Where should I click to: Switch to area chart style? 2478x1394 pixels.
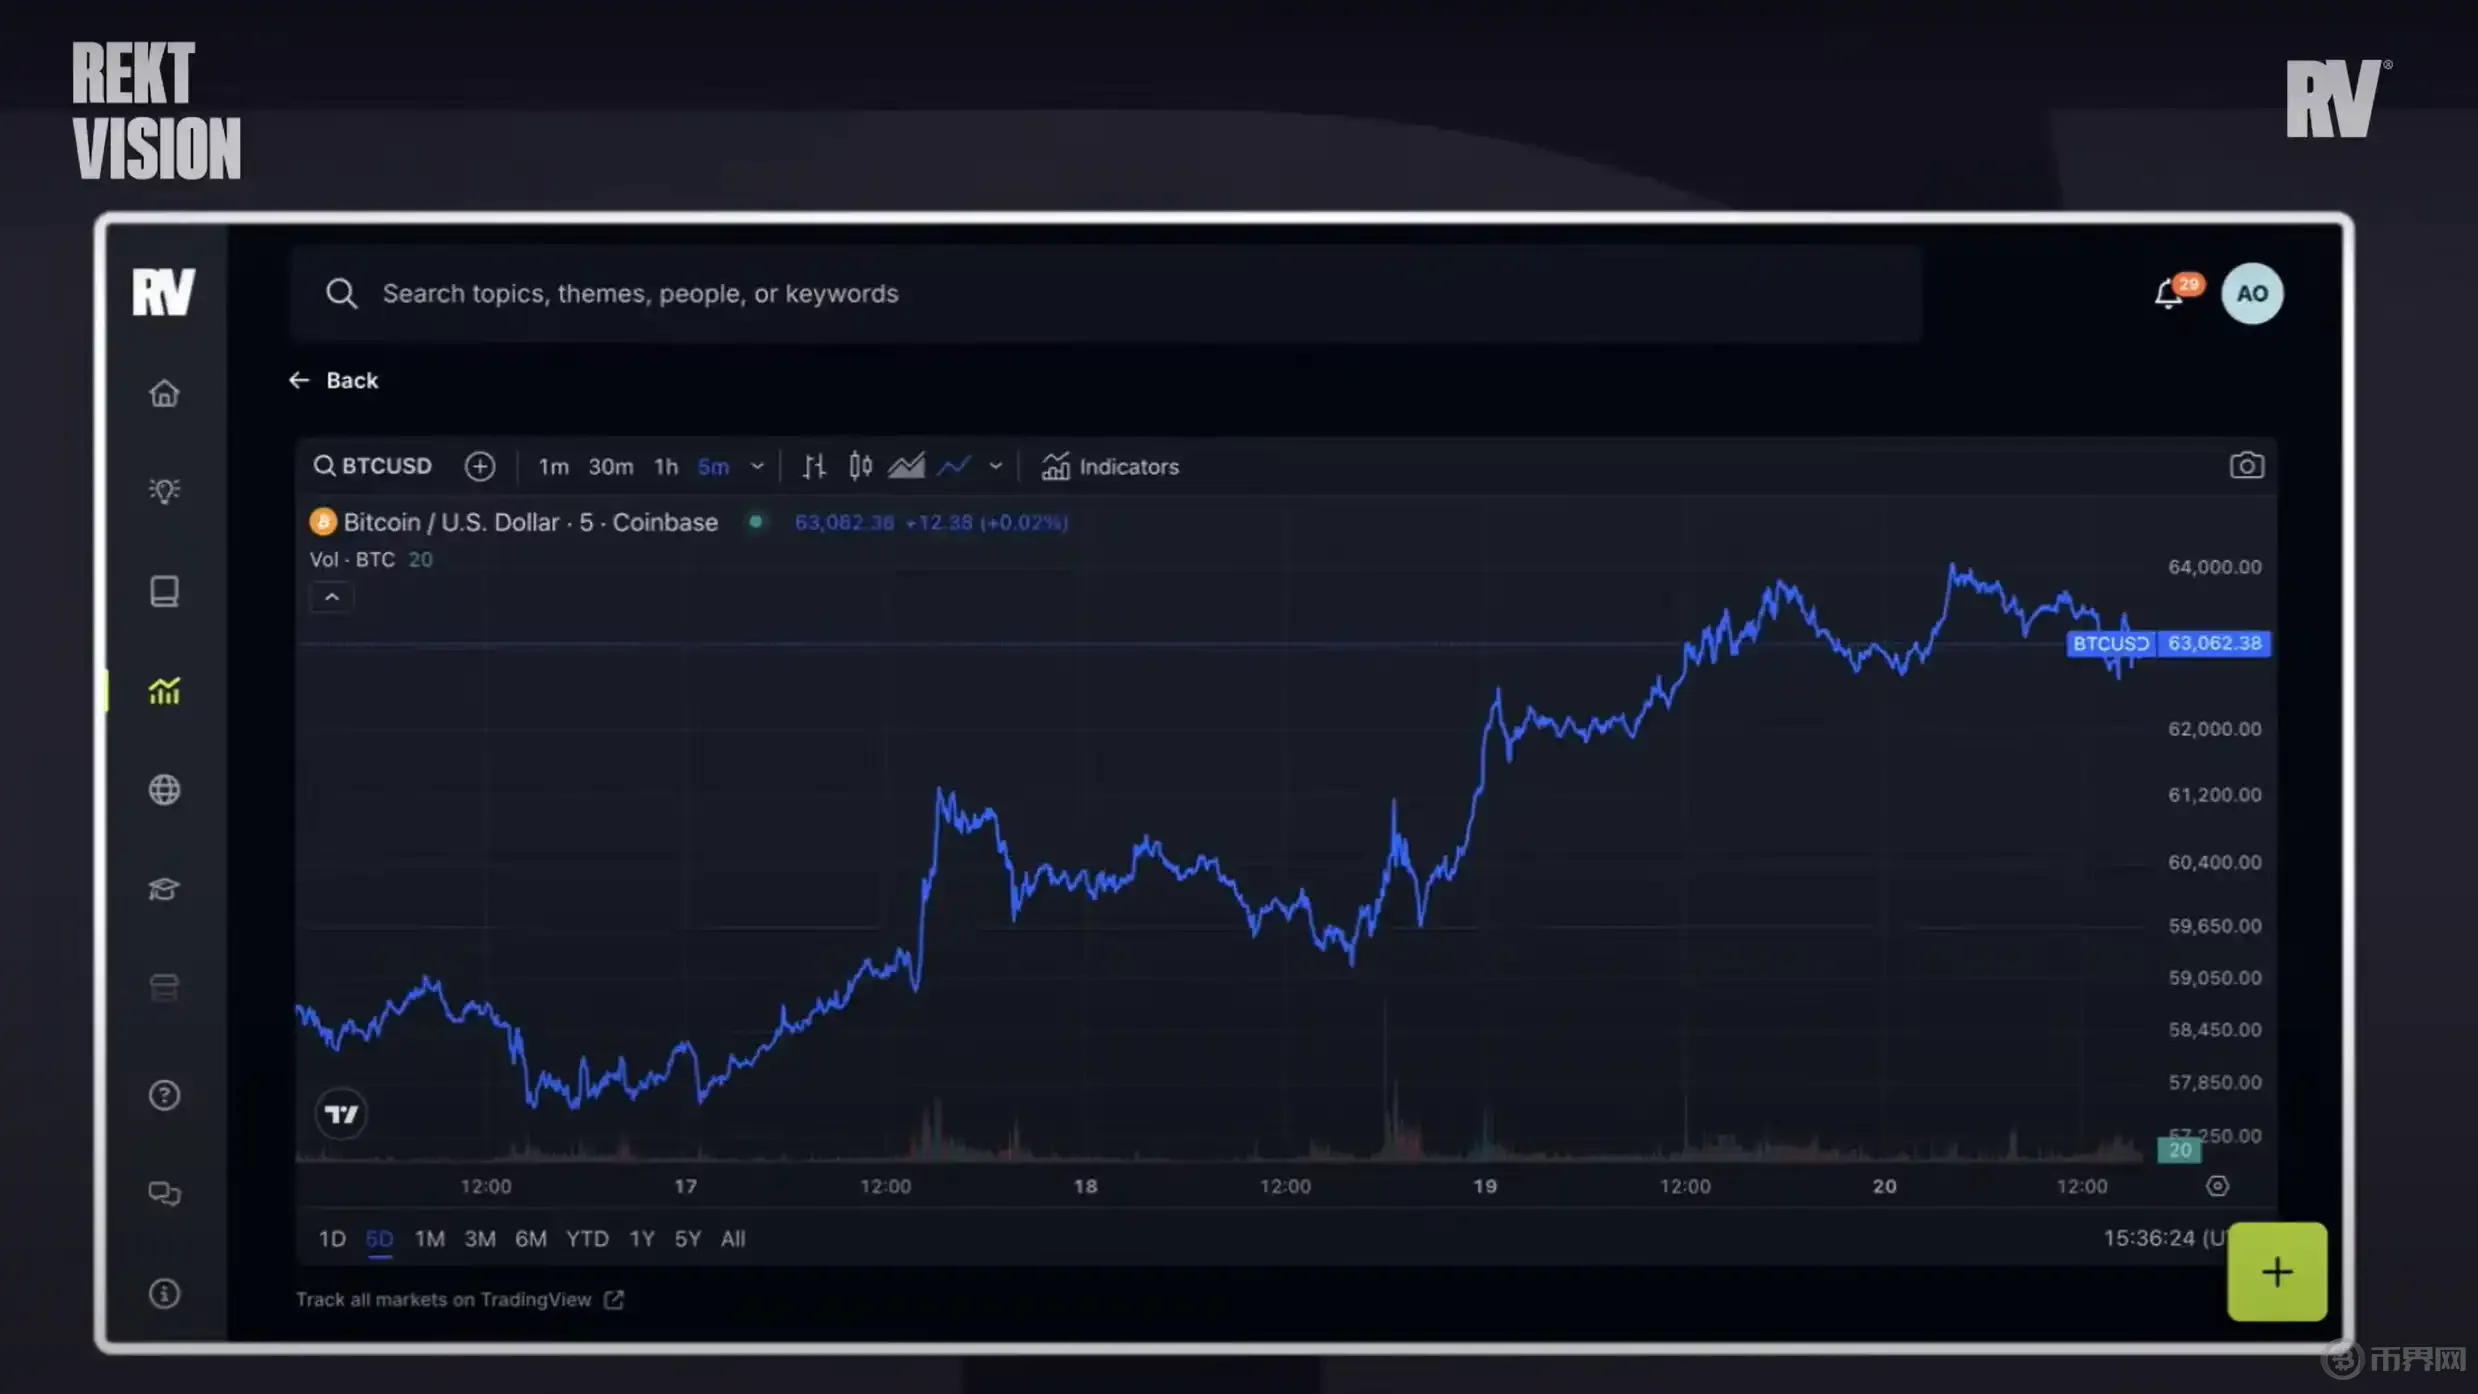coord(906,466)
